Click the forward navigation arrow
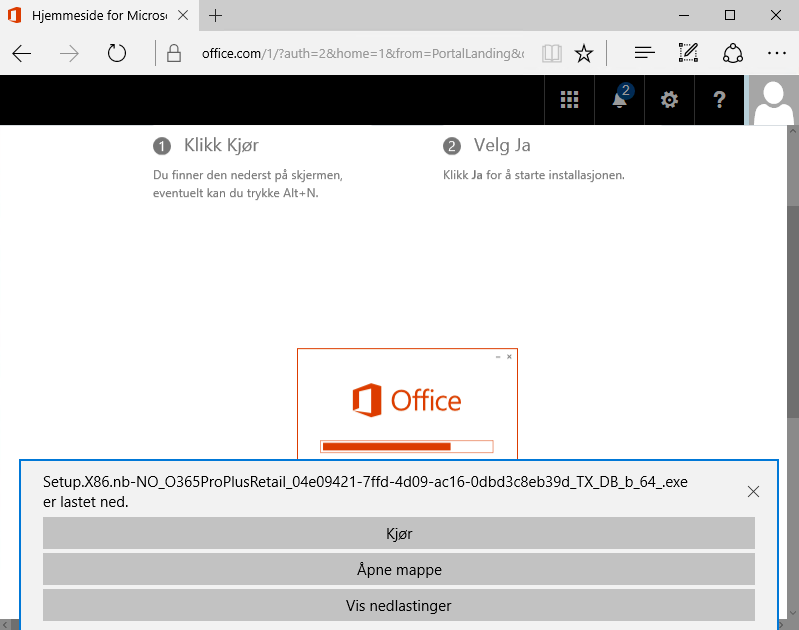Viewport: 799px width, 630px height. pos(69,53)
